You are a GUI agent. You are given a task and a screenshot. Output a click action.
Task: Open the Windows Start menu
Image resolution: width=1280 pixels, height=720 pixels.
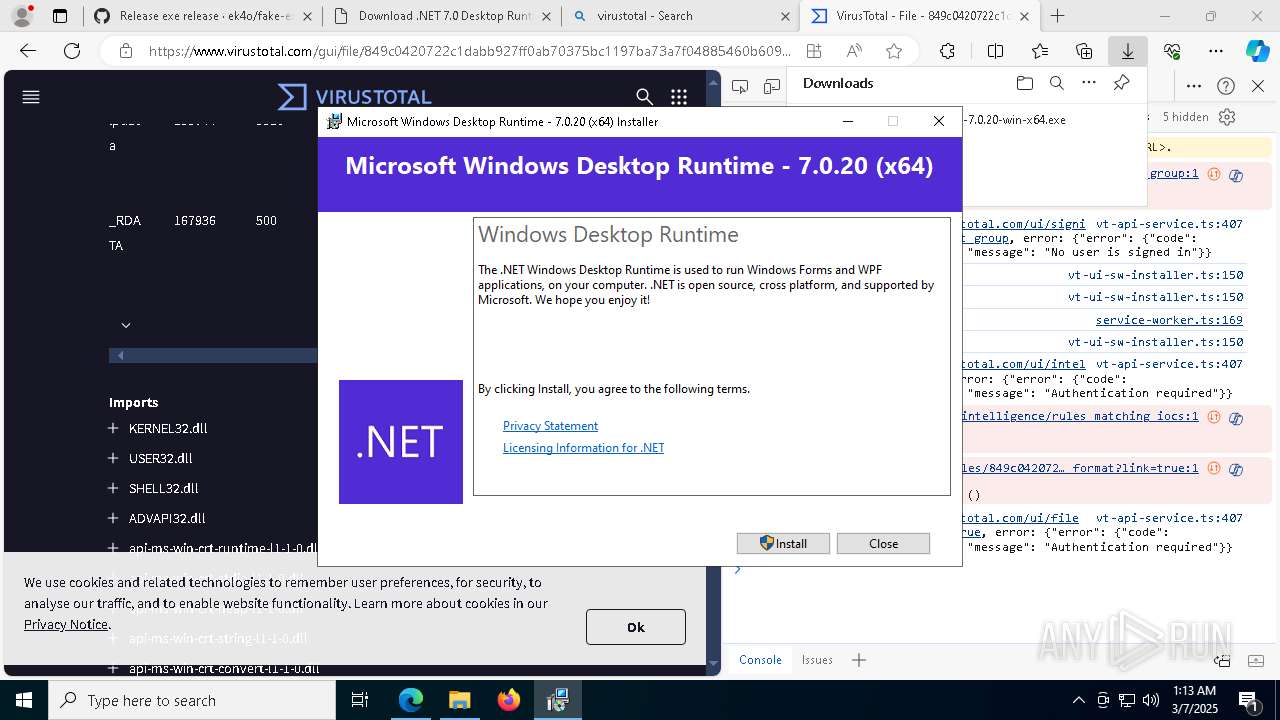[24, 700]
